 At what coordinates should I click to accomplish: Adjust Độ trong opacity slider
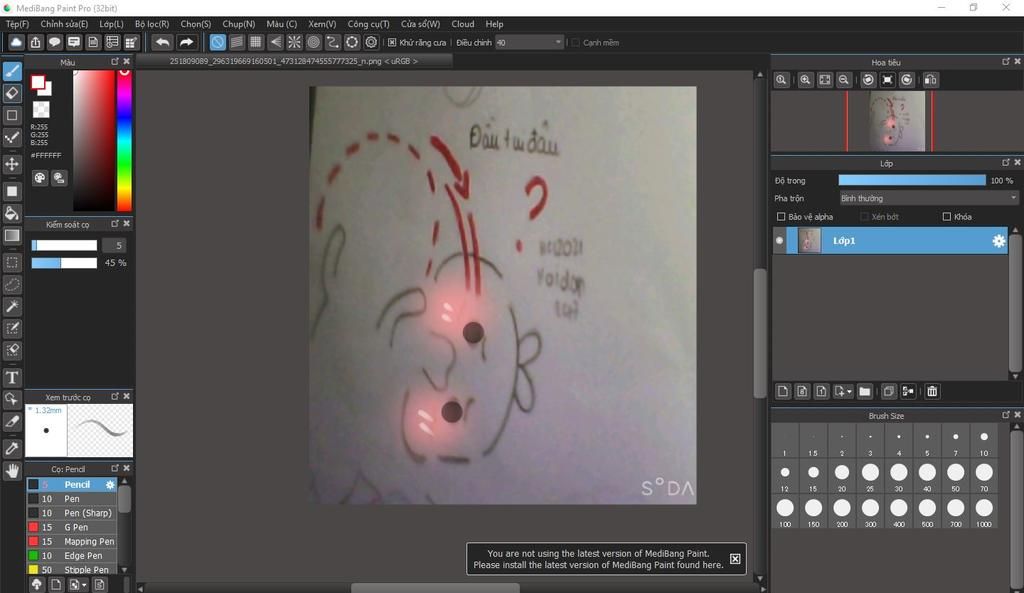(912, 180)
